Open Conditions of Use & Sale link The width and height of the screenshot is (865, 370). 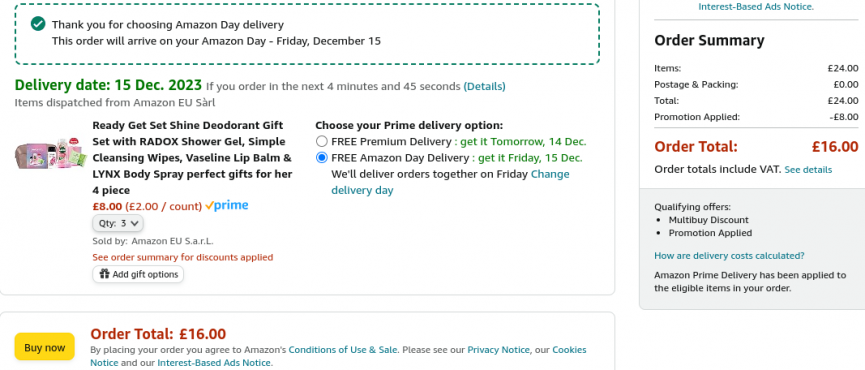[342, 350]
